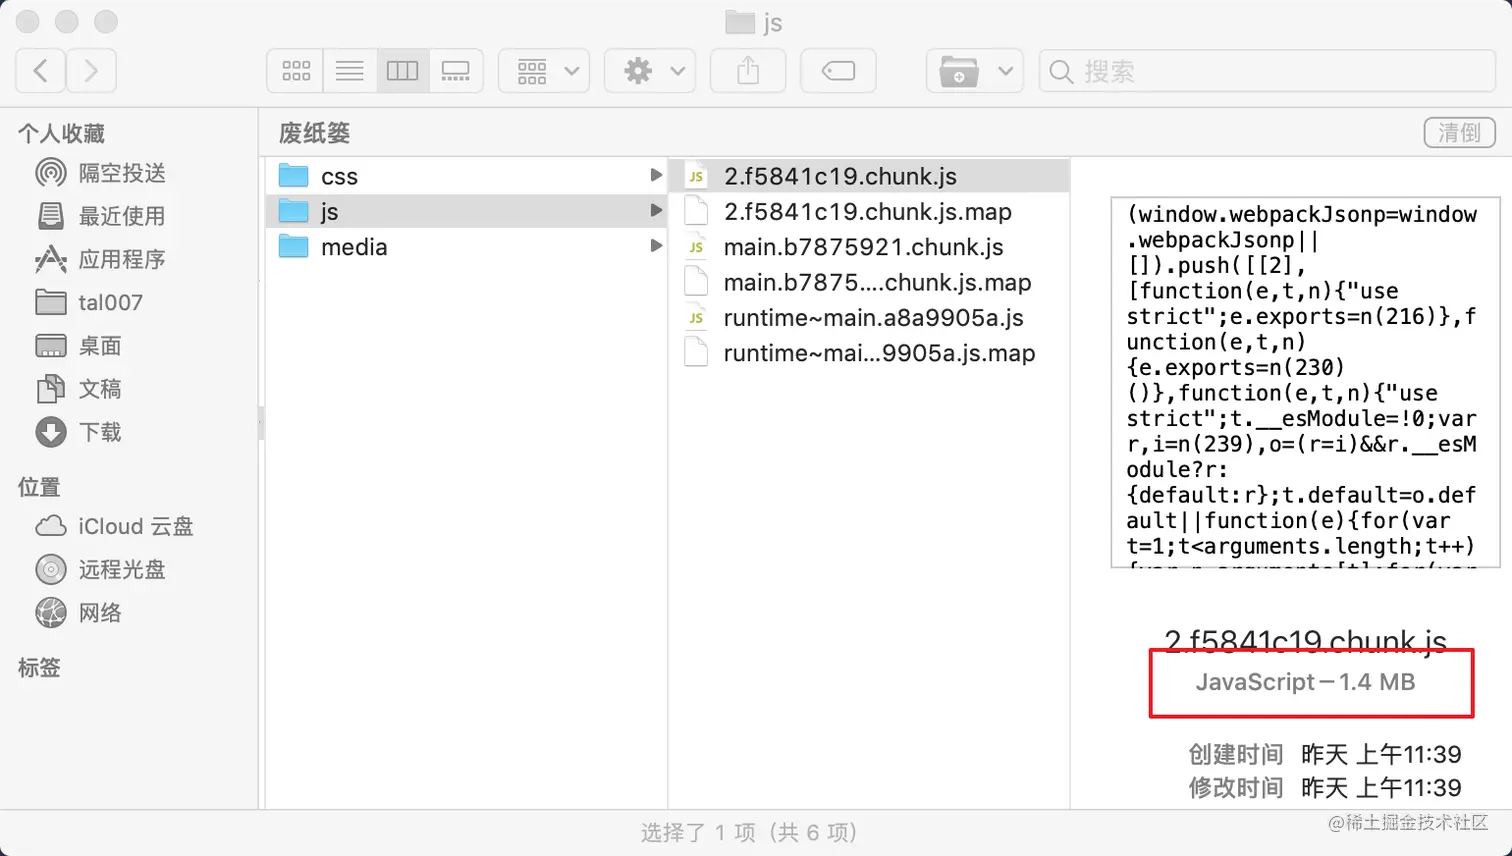Click the 清倒 empty trash button
Viewport: 1512px width, 856px height.
coord(1459,132)
